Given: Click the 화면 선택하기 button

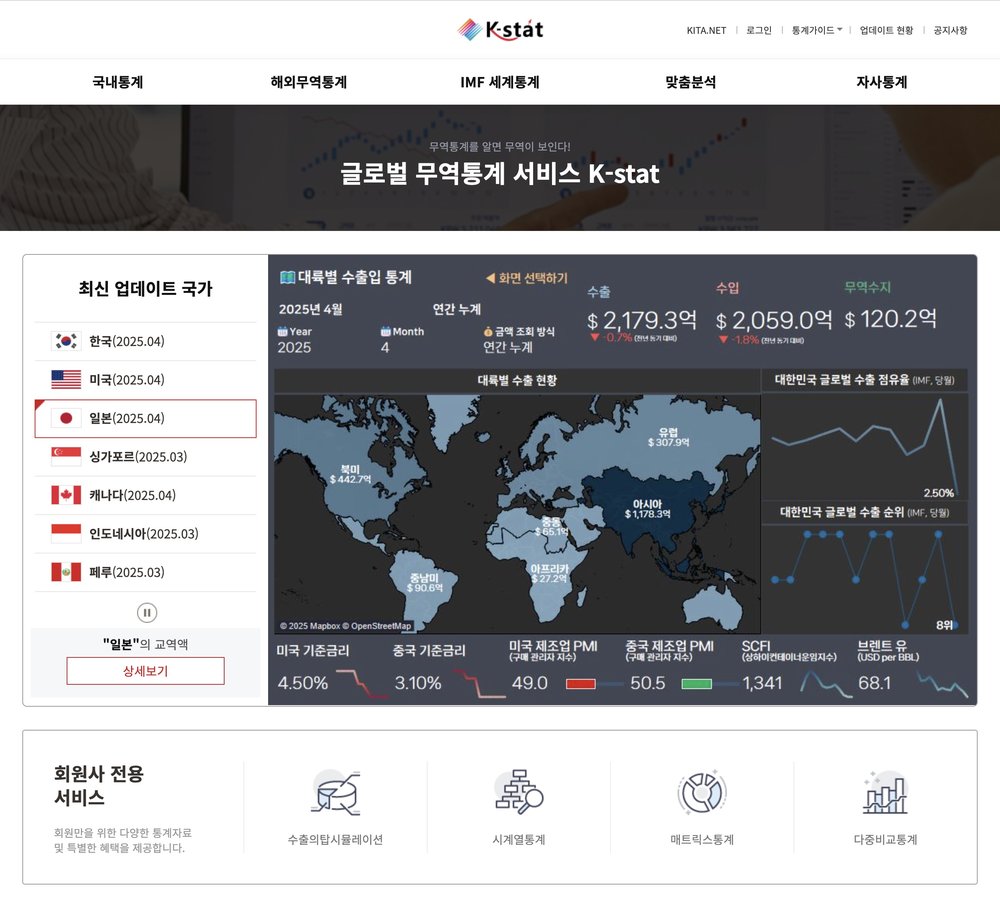Looking at the screenshot, I should click(527, 278).
